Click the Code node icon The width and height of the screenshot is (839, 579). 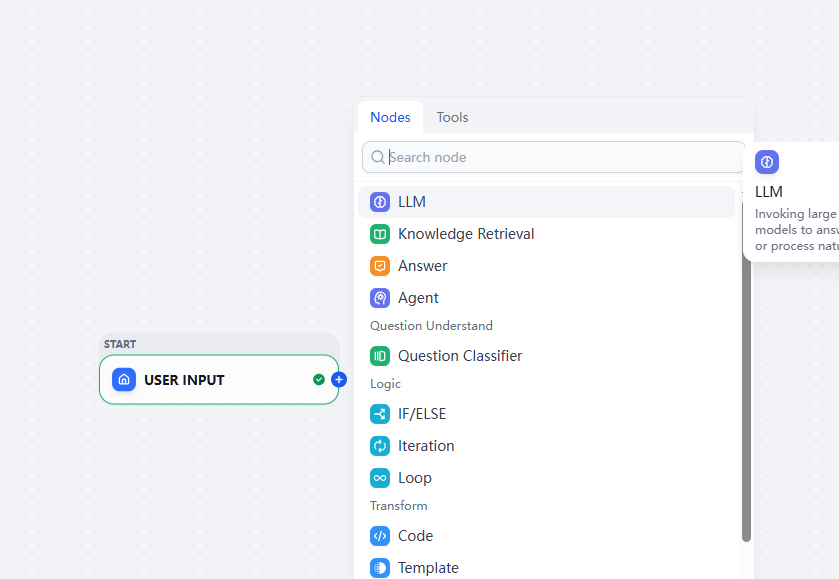coord(380,536)
